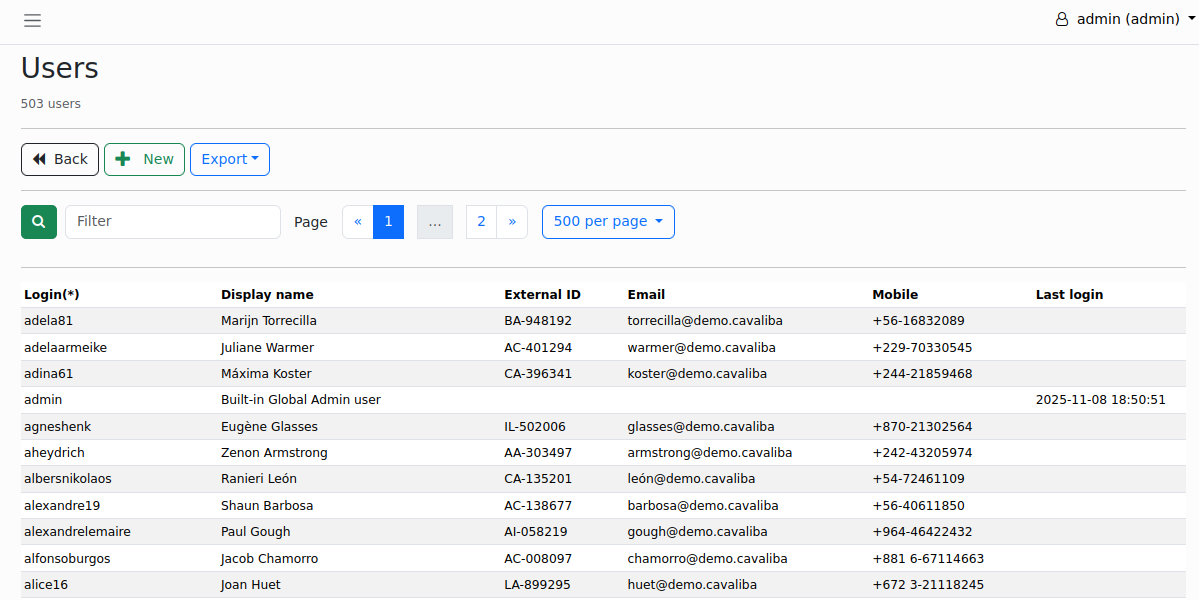1199x600 pixels.
Task: Open the built-in admin user record
Action: 42,399
